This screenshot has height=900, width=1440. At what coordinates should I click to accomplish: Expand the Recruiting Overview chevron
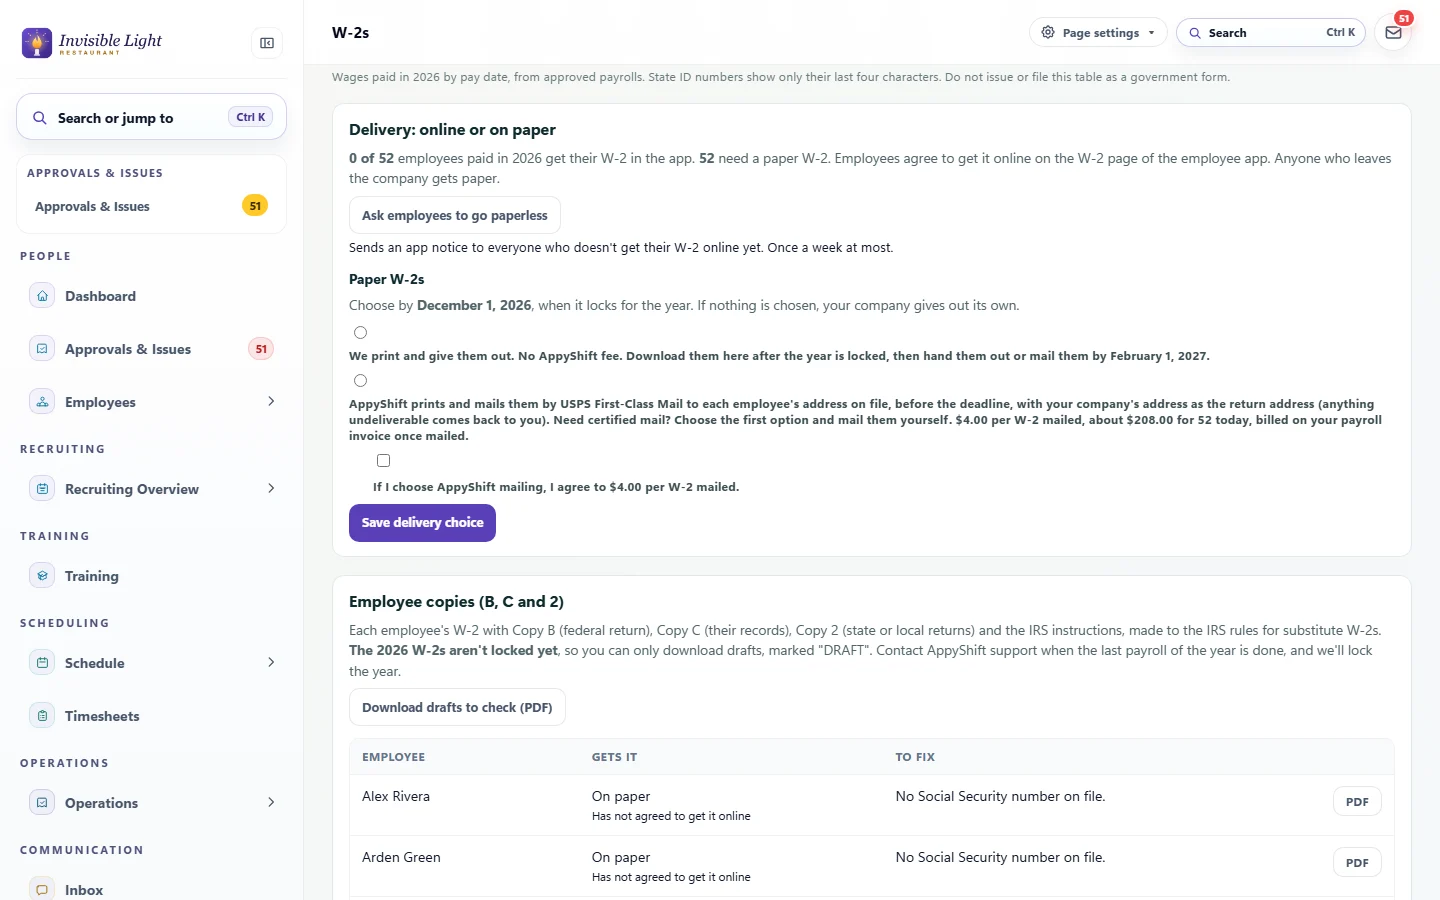[271, 489]
